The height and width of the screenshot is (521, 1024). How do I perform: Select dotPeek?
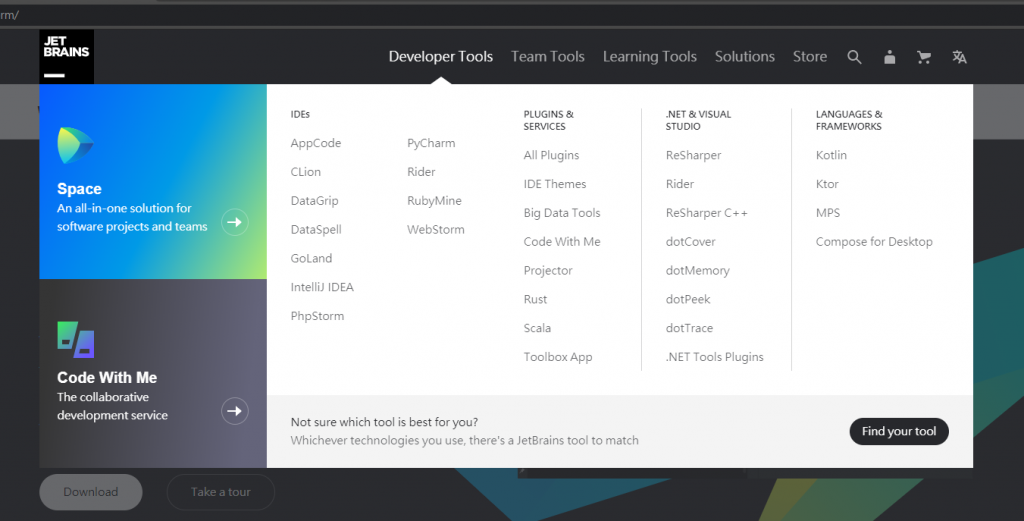point(688,299)
